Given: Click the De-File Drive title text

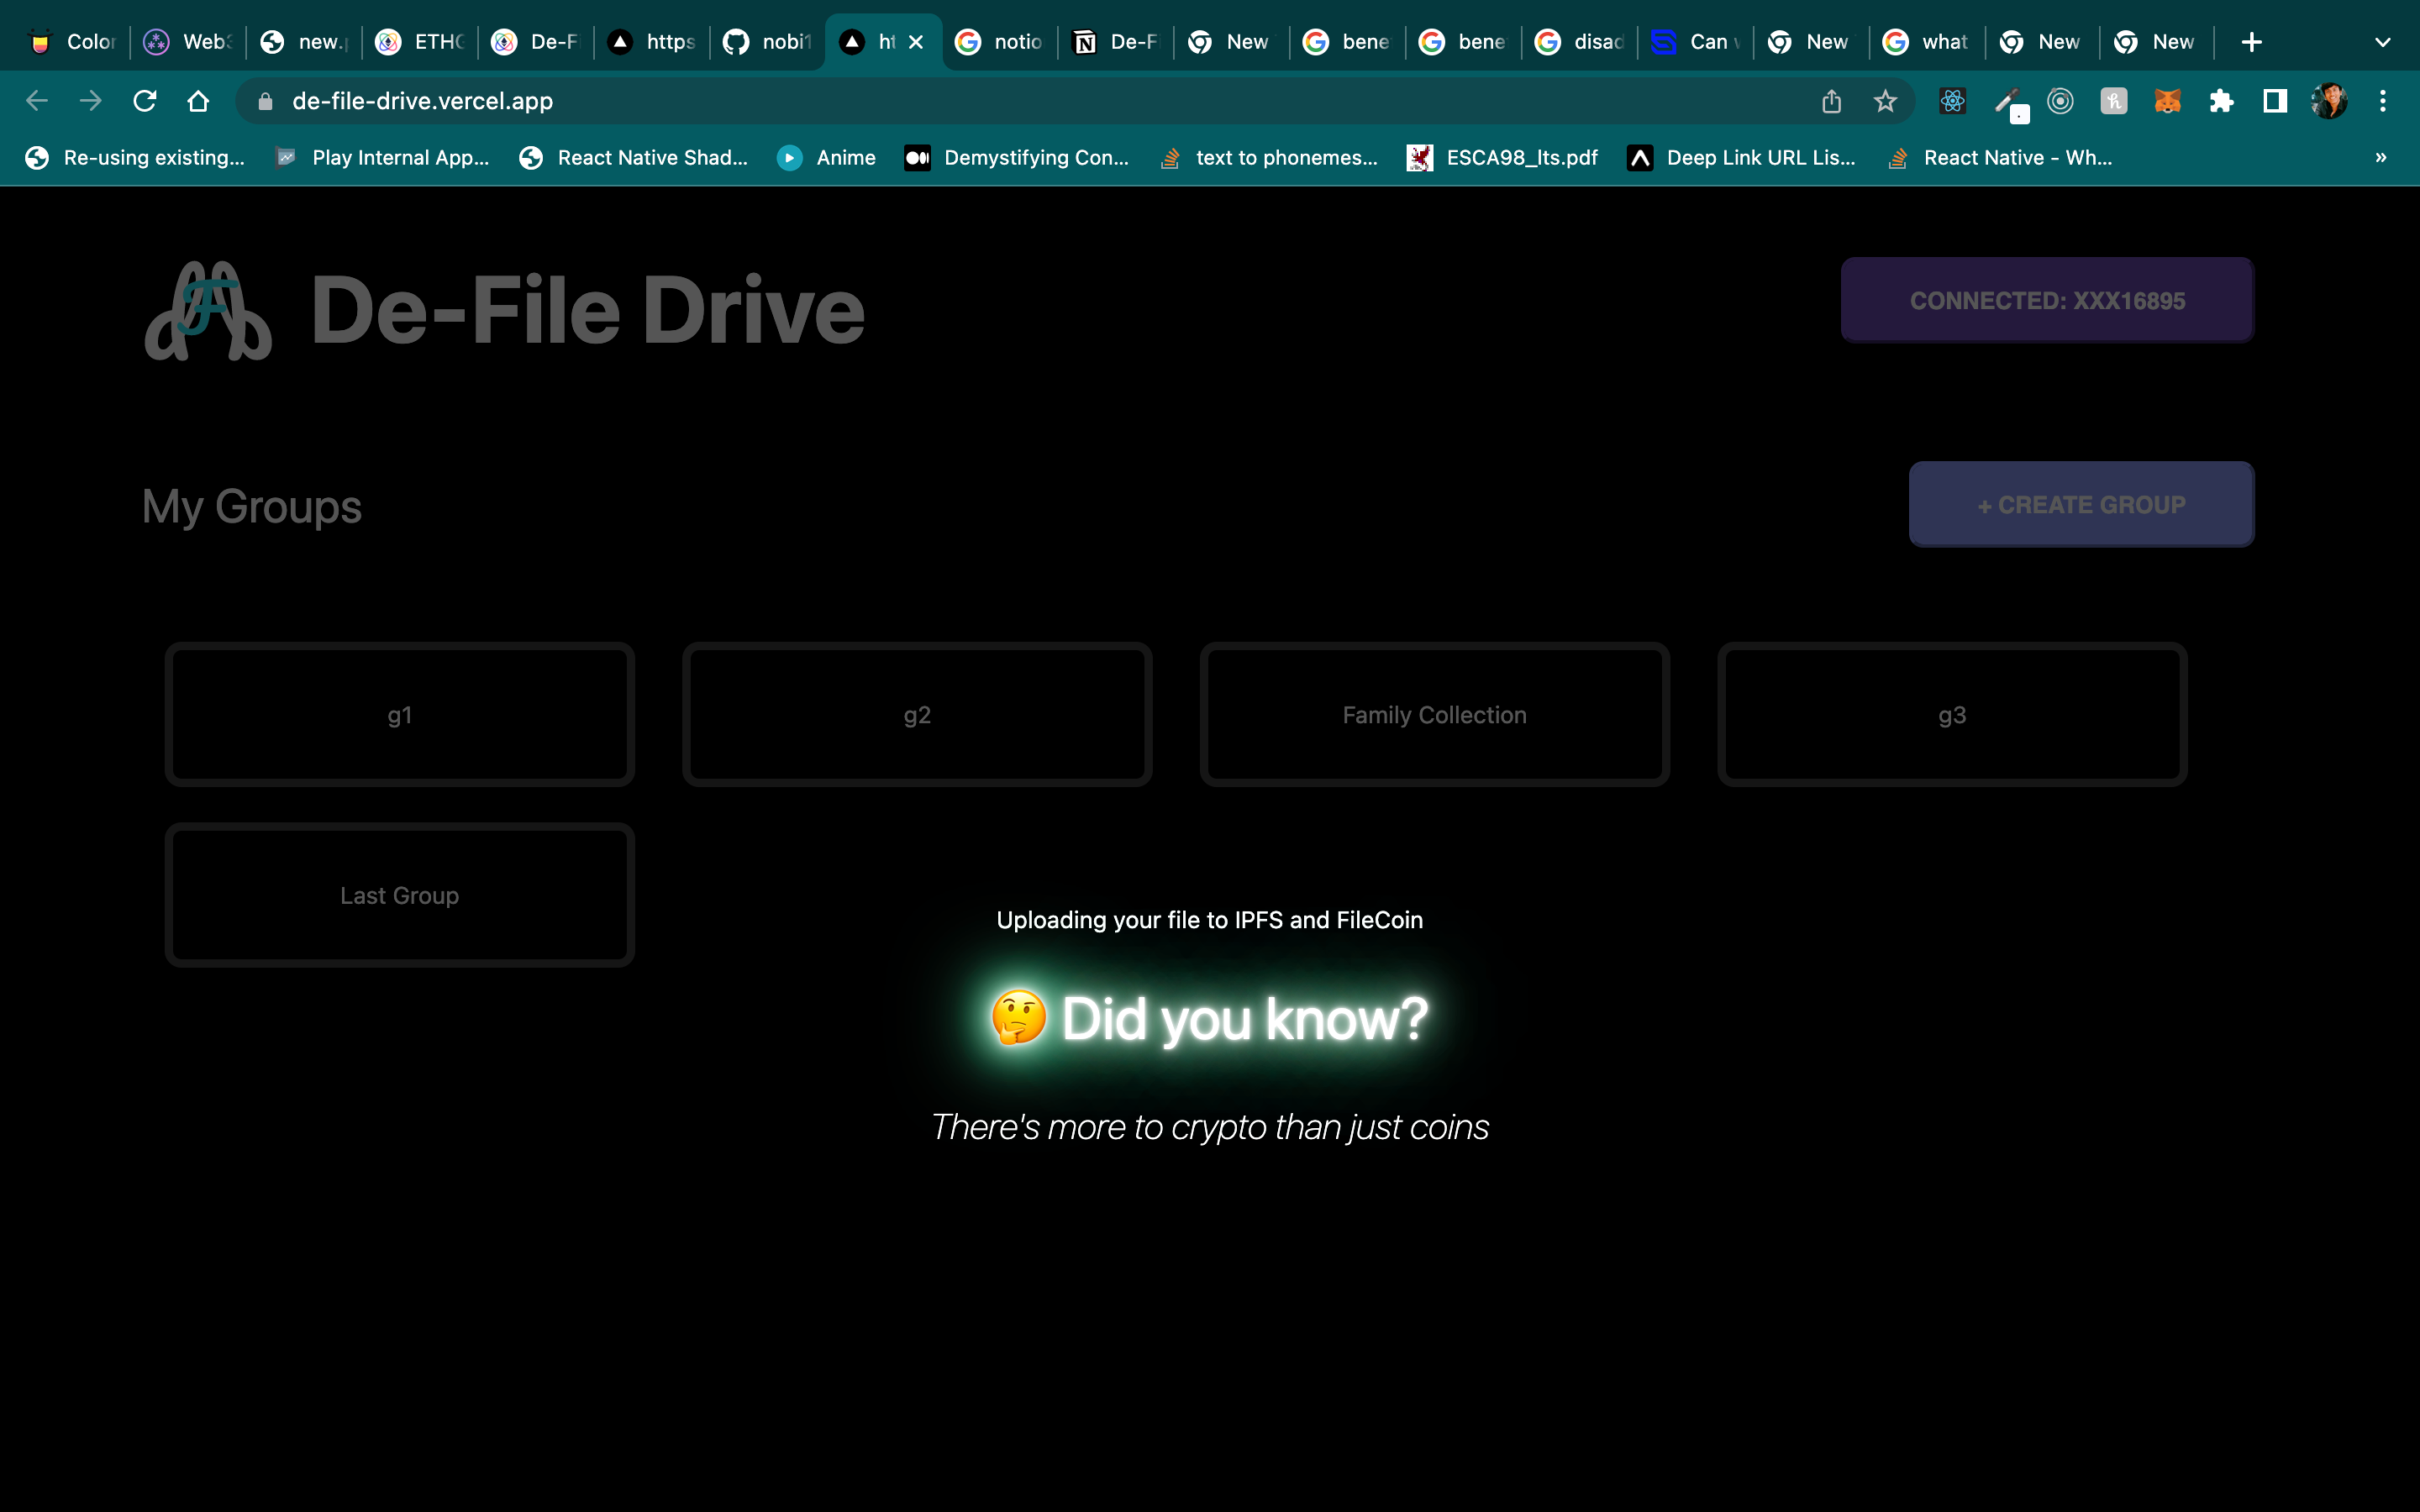Looking at the screenshot, I should click(588, 311).
